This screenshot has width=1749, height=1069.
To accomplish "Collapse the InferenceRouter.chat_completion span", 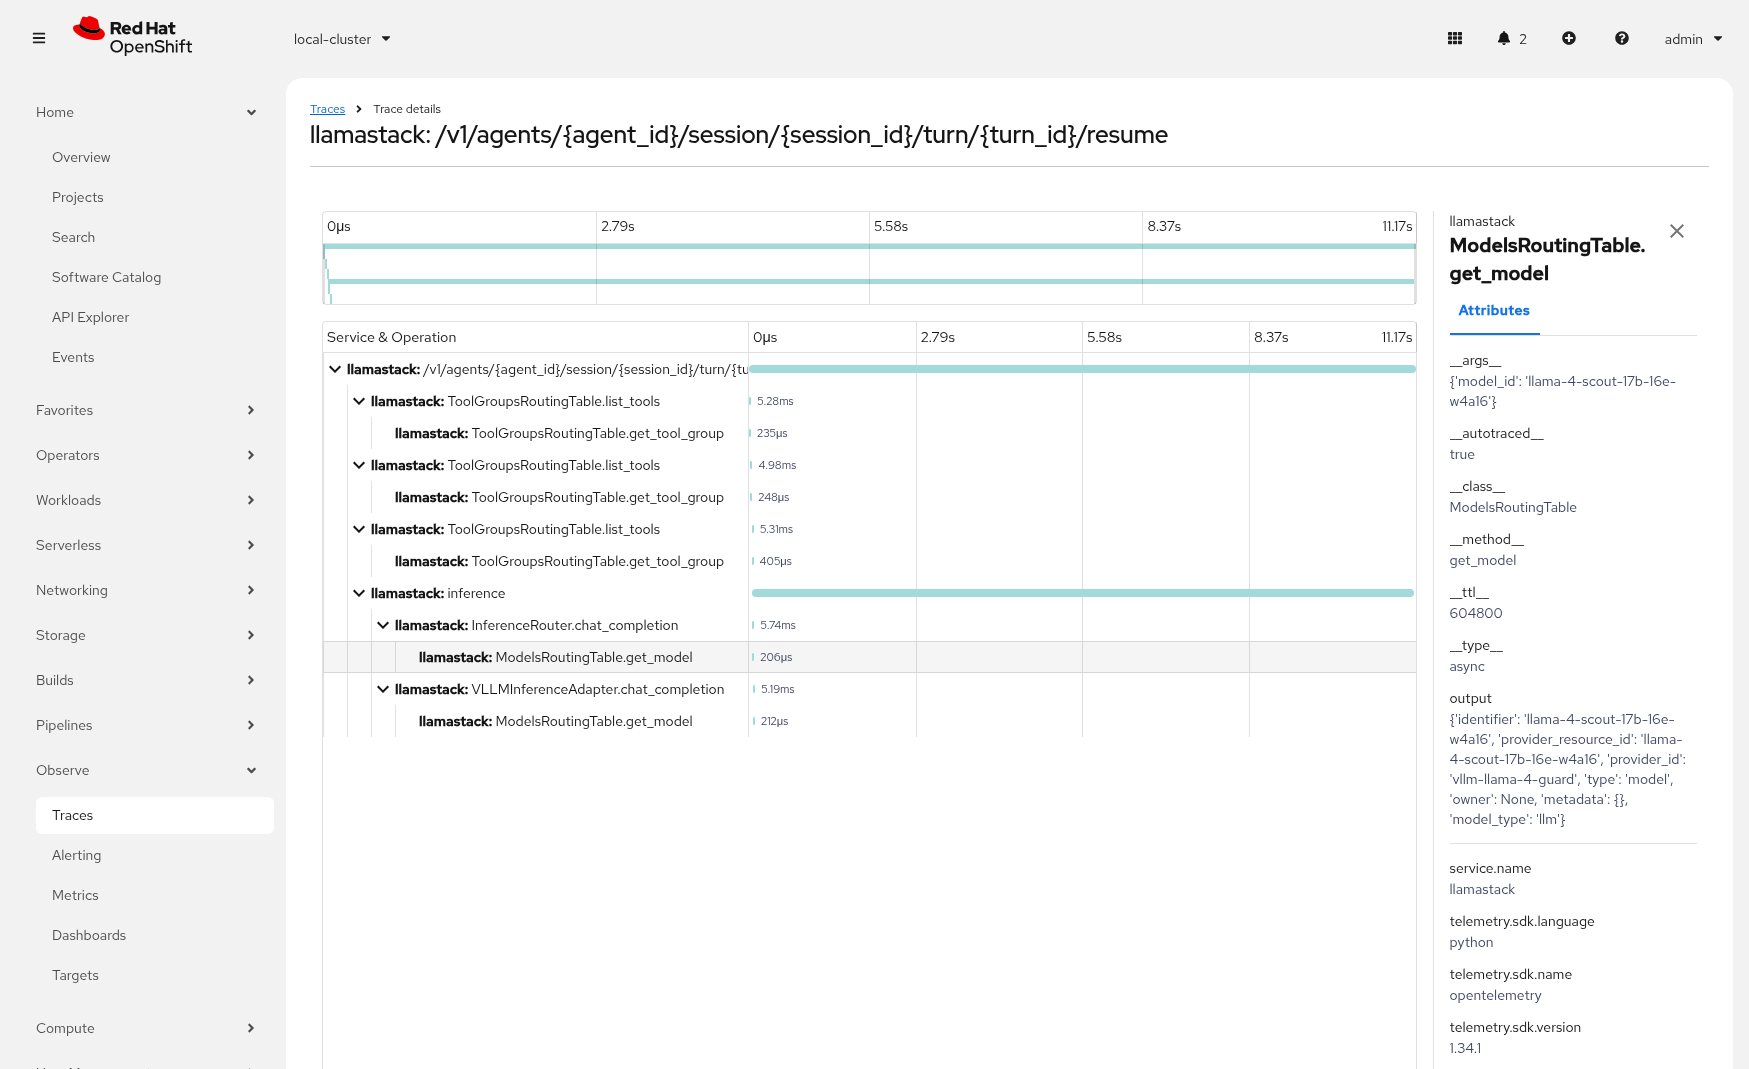I will [383, 625].
